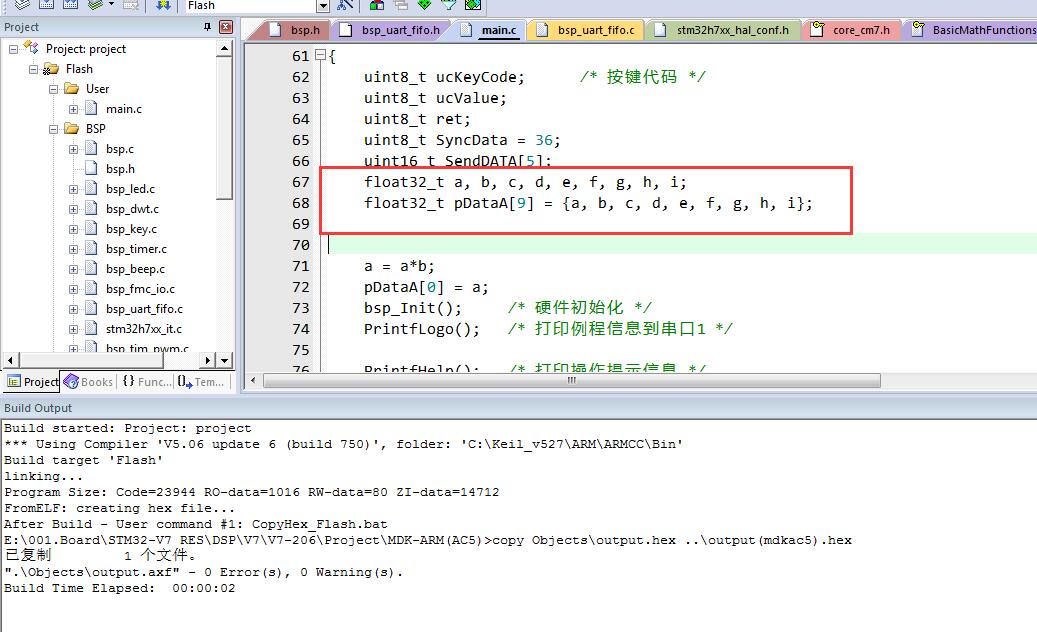Collapse the User folder in project tree
Viewport: 1037px width, 632px height.
[54, 89]
